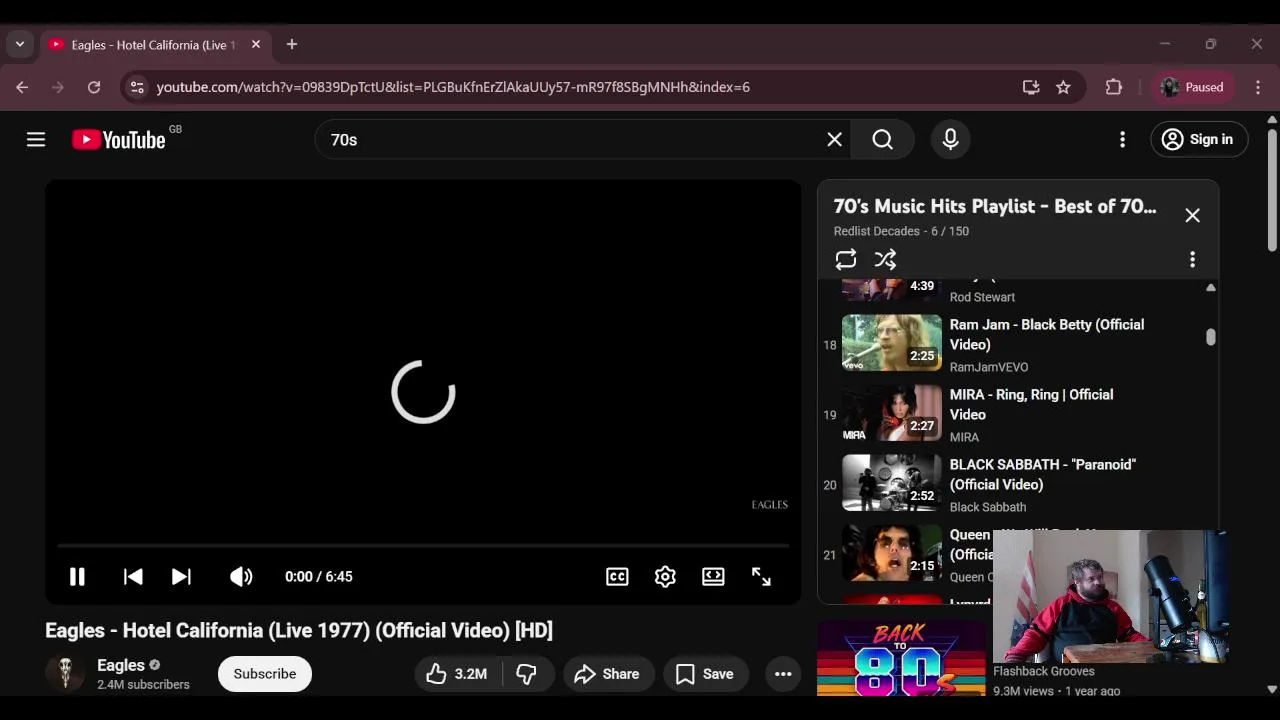Sign in to YouTube

click(1199, 140)
